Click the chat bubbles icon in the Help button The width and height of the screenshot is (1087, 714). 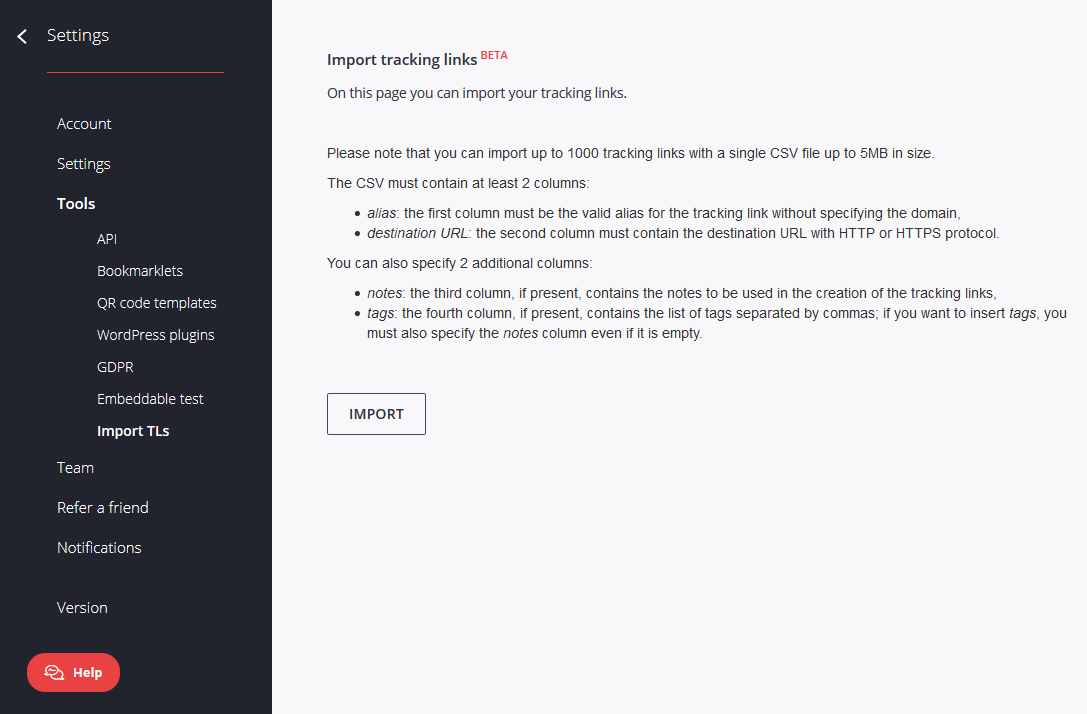click(54, 672)
